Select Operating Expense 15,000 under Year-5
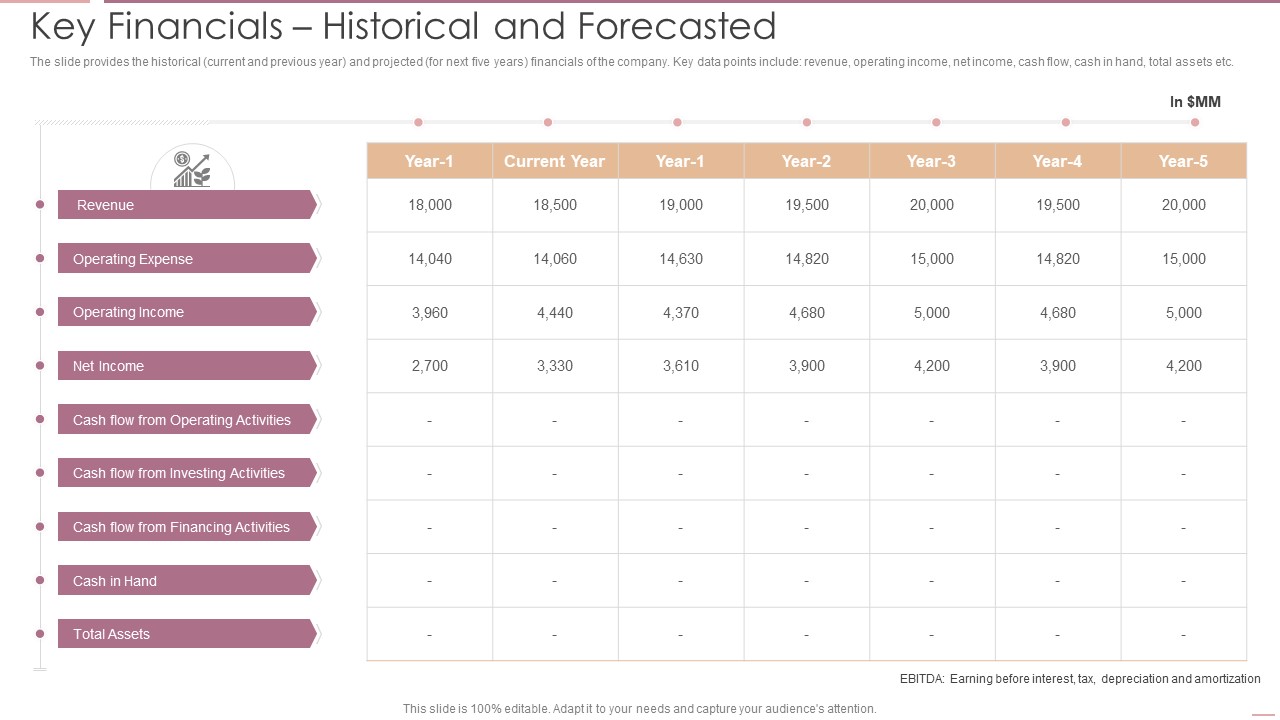This screenshot has width=1280, height=720. 1184,259
